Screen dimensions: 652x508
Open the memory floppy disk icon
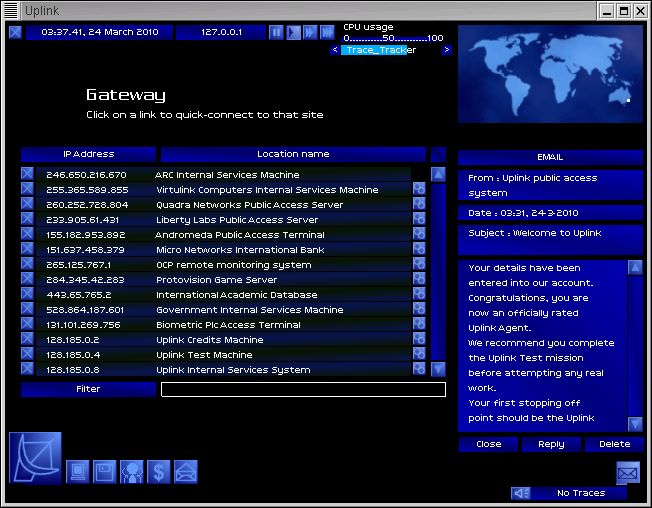(104, 472)
